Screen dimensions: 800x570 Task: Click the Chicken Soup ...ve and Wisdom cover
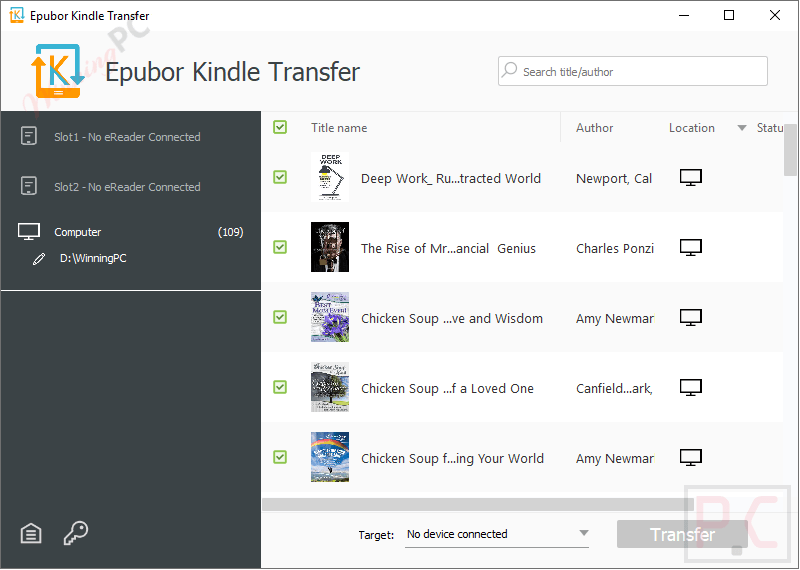330,317
